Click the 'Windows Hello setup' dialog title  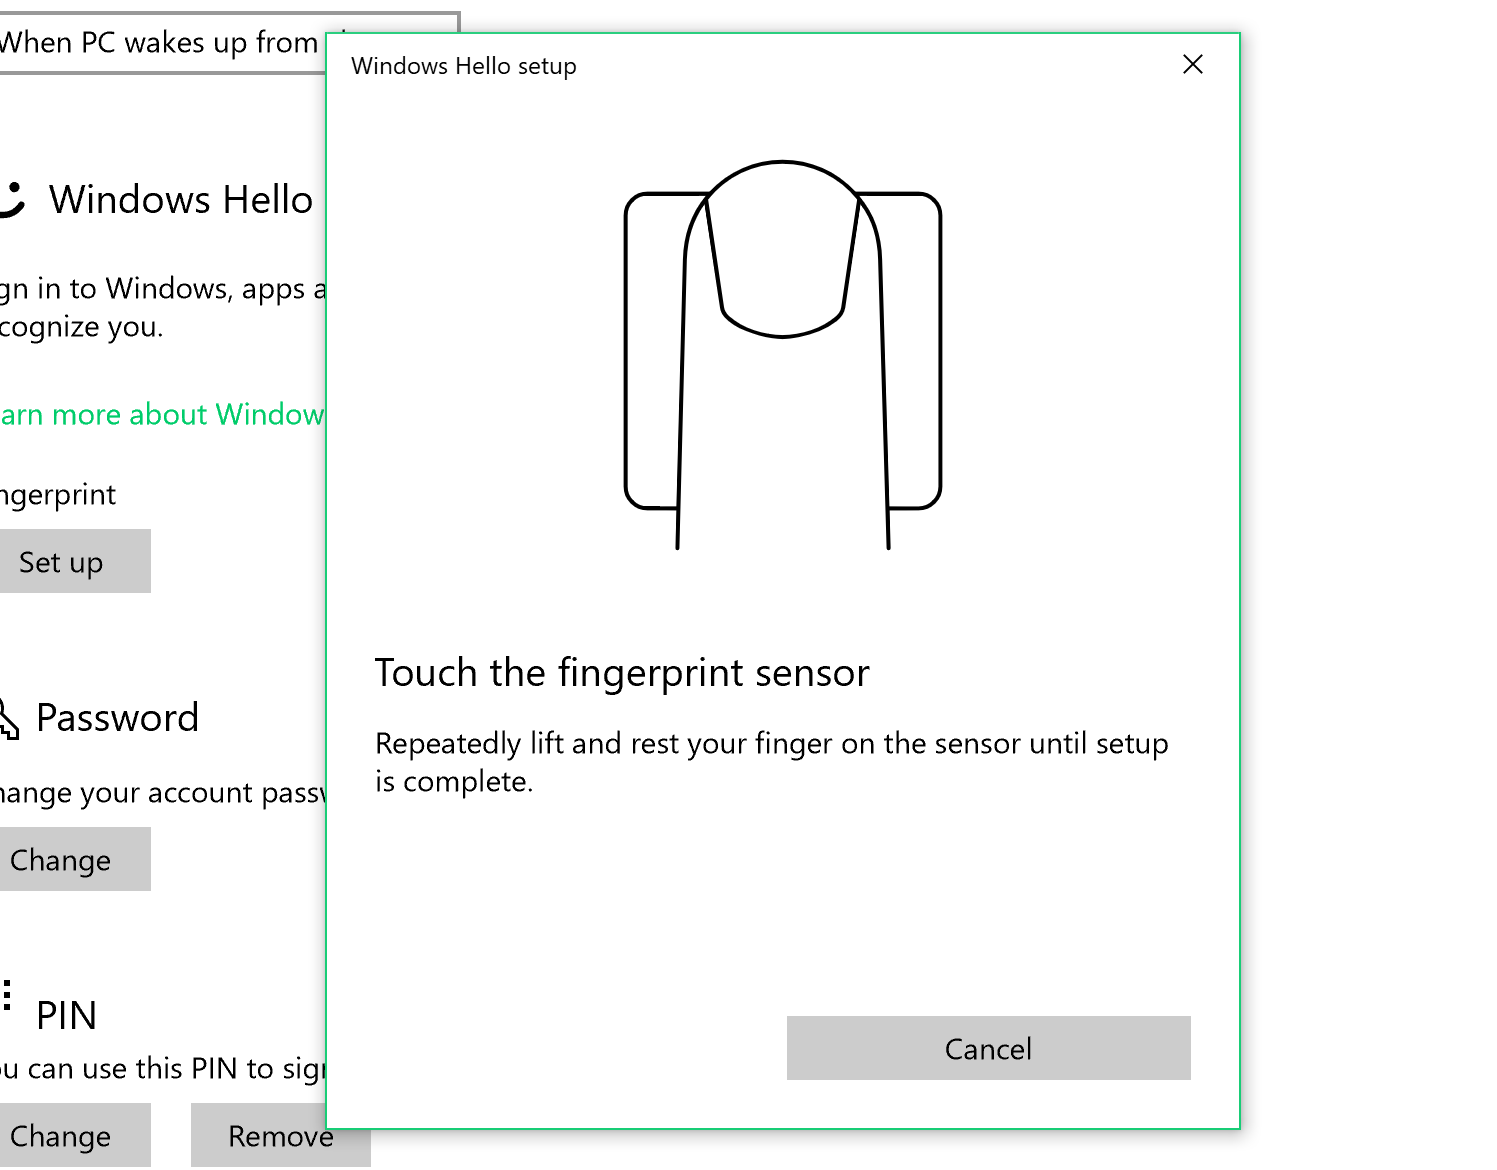(464, 66)
